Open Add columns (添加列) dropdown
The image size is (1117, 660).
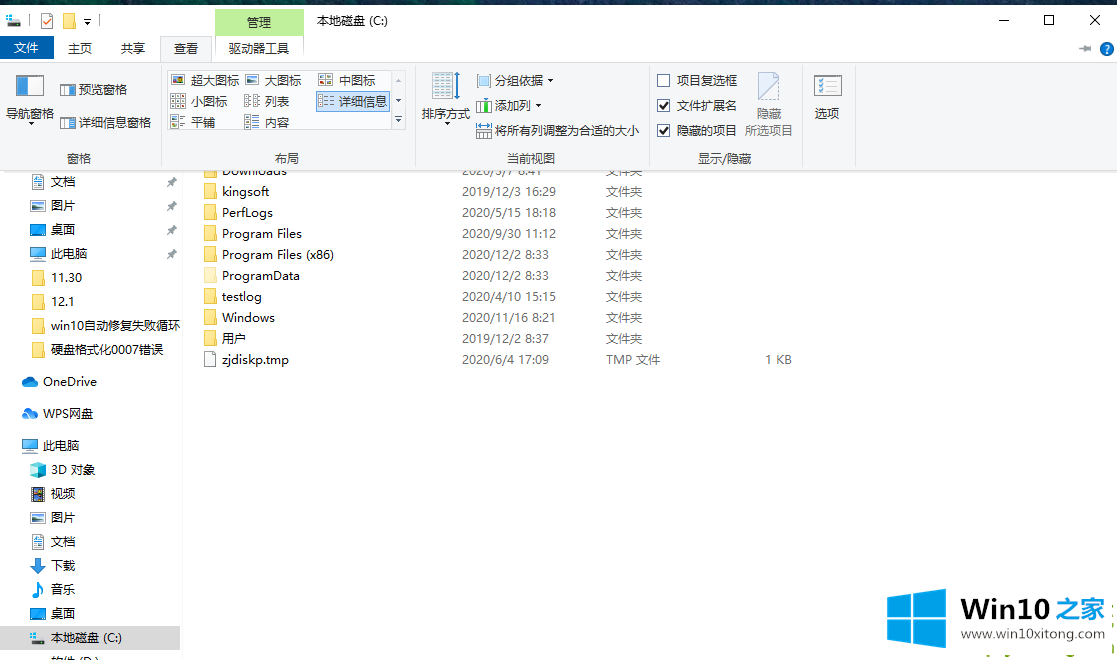click(x=509, y=105)
